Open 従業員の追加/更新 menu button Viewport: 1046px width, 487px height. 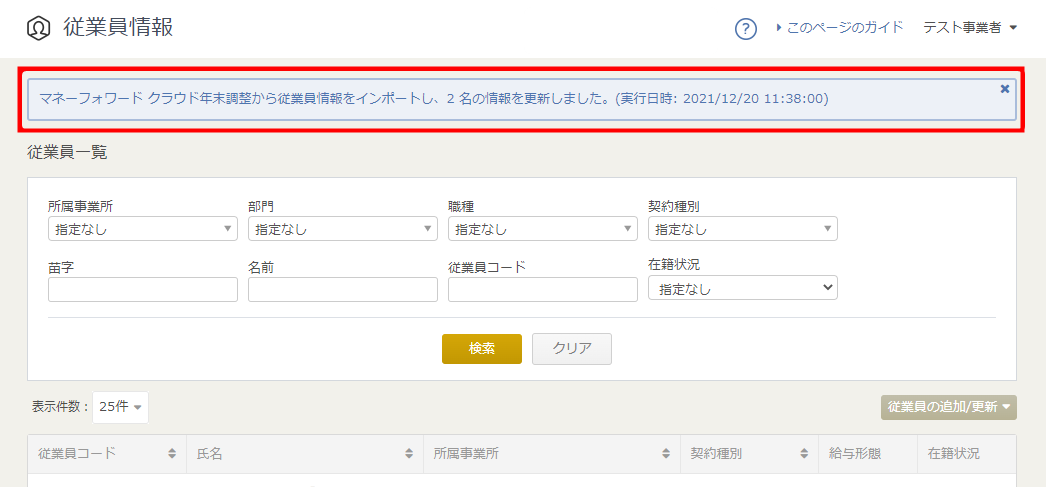pyautogui.click(x=948, y=407)
